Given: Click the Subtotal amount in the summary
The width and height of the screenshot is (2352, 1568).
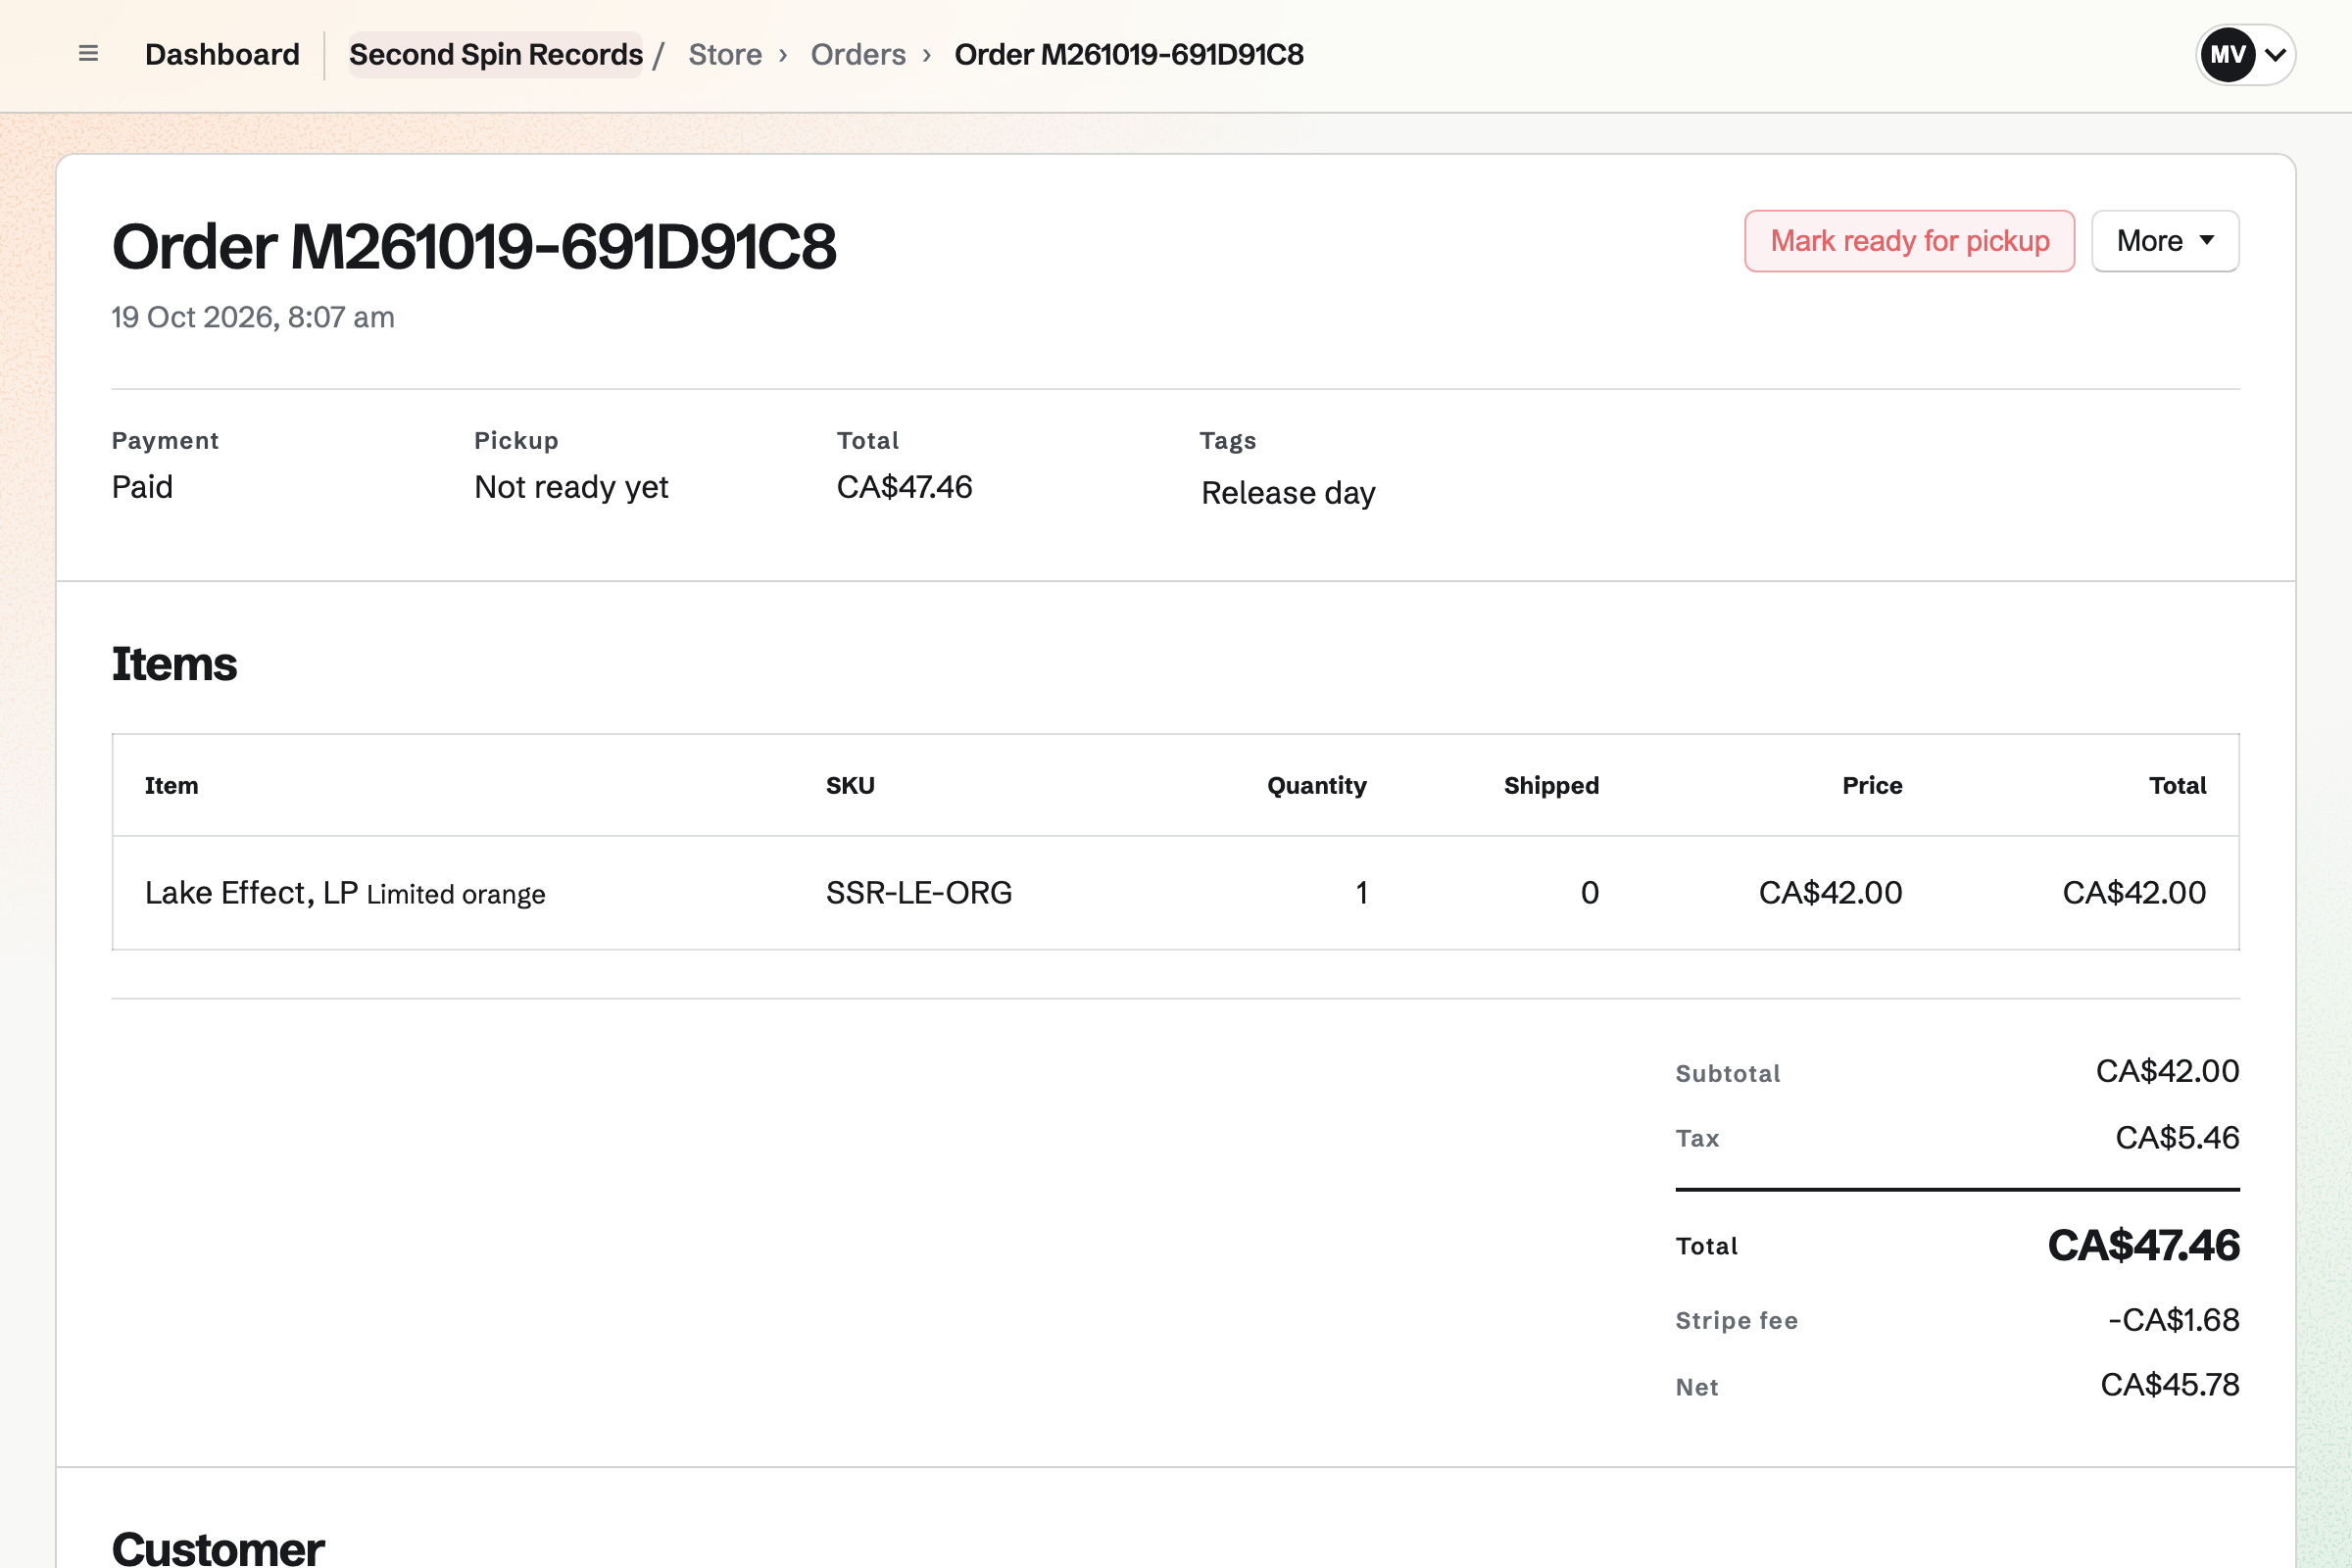Looking at the screenshot, I should coord(2167,1071).
